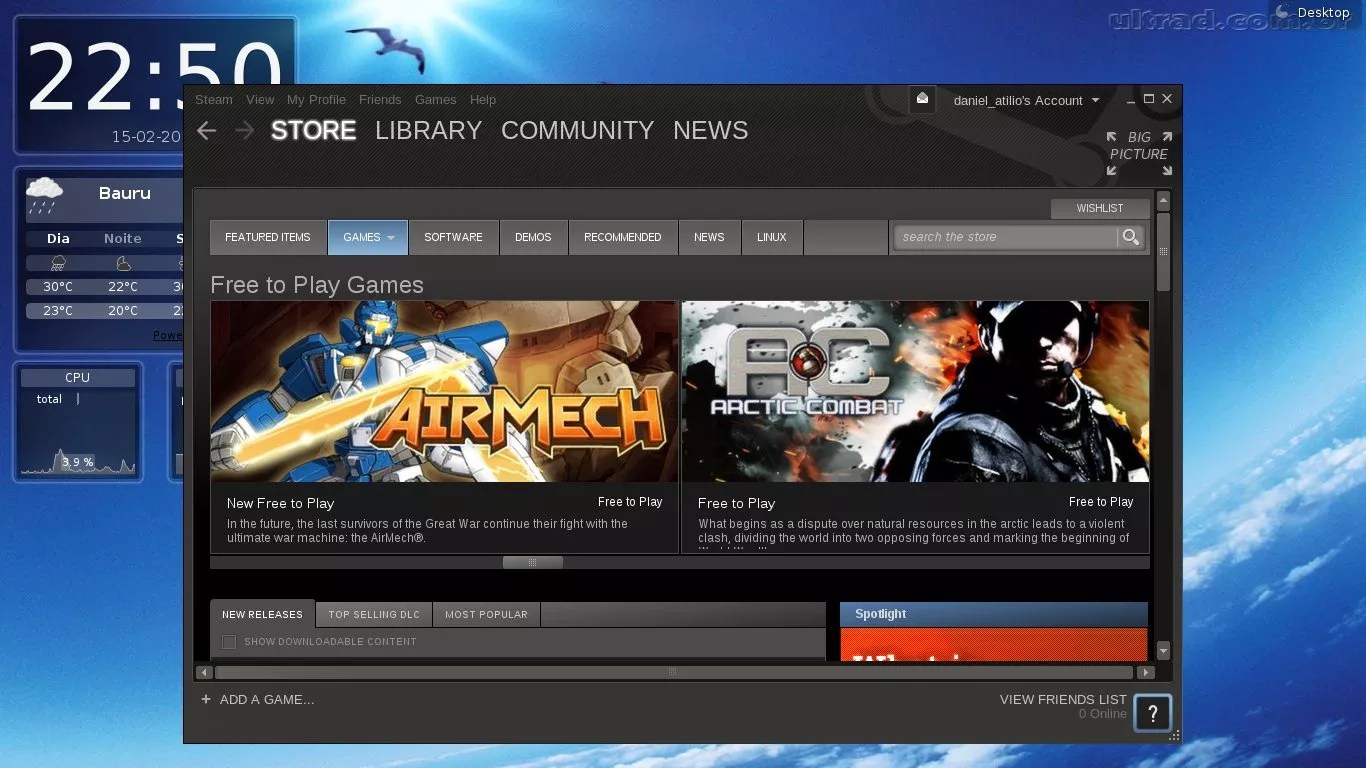Click the plus icon next to ADD A GAME

[206, 699]
